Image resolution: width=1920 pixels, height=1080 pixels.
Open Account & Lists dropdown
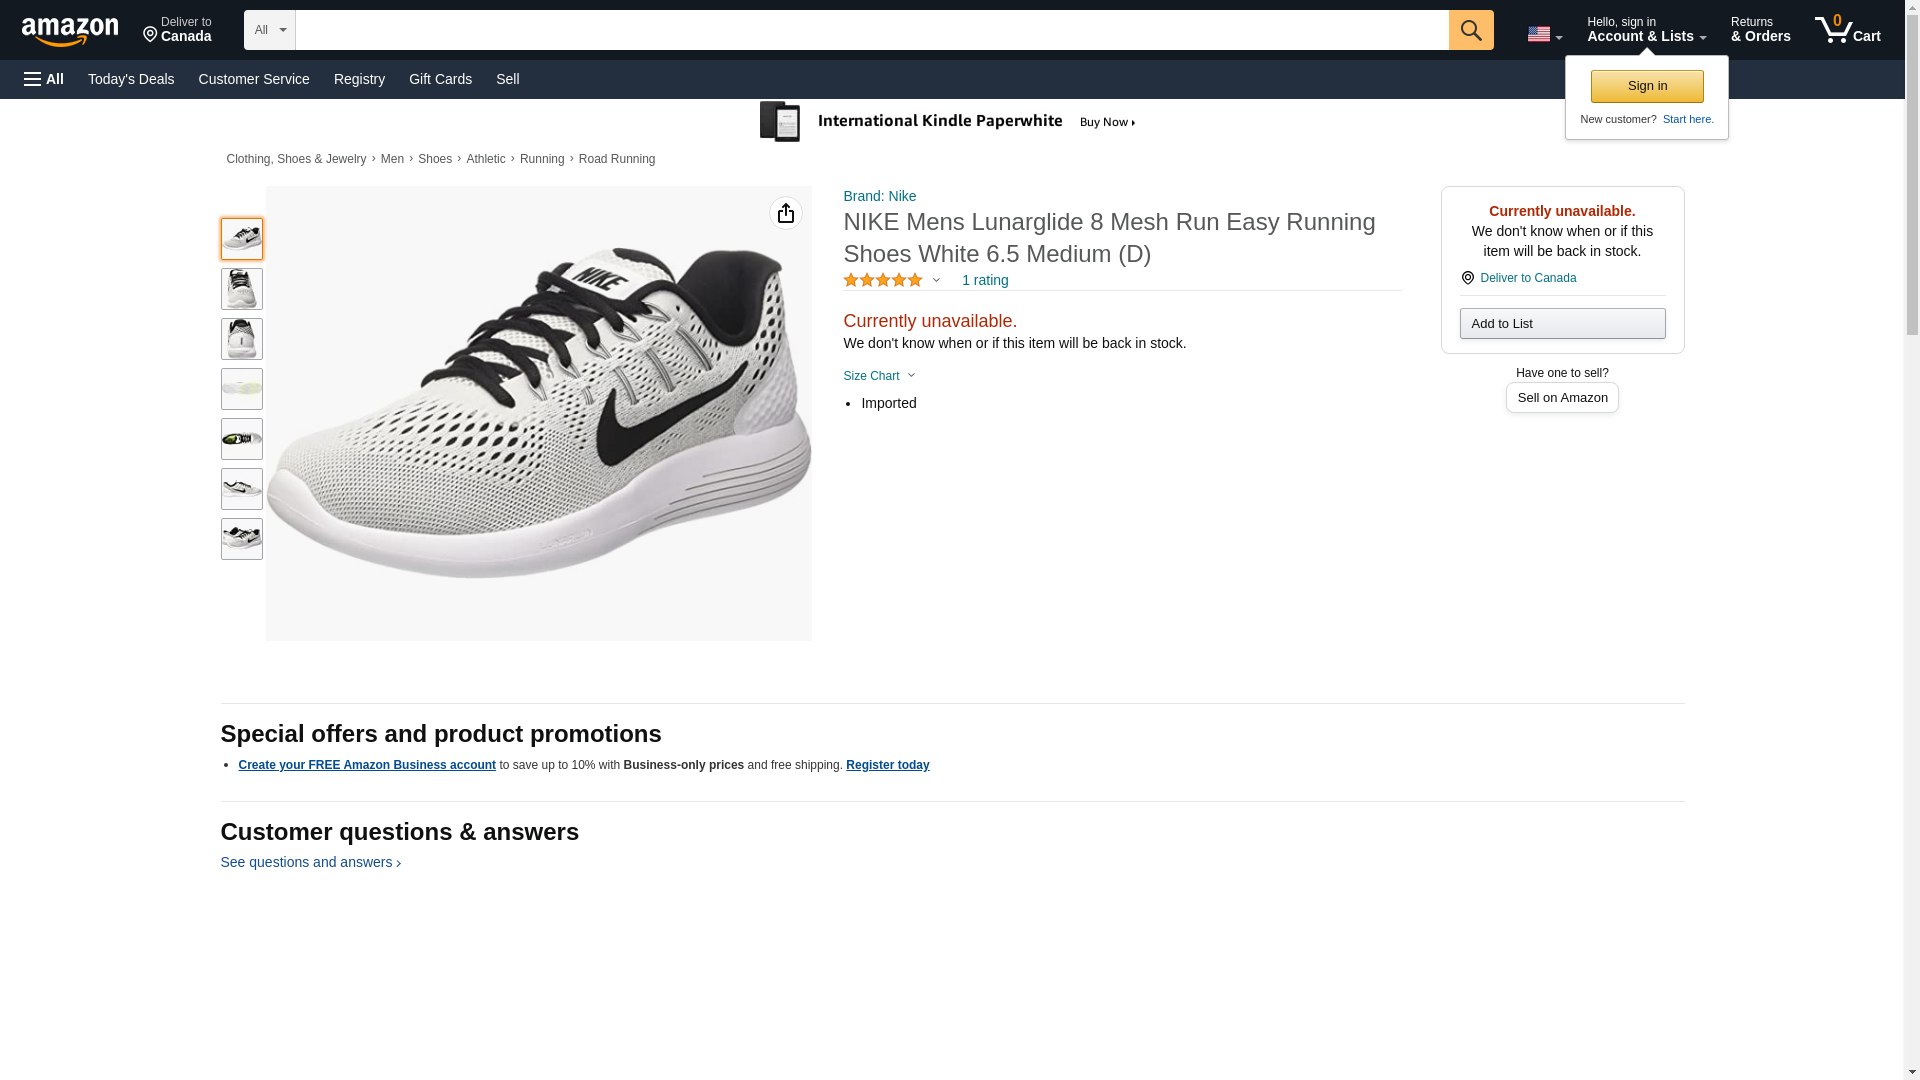click(x=1646, y=30)
